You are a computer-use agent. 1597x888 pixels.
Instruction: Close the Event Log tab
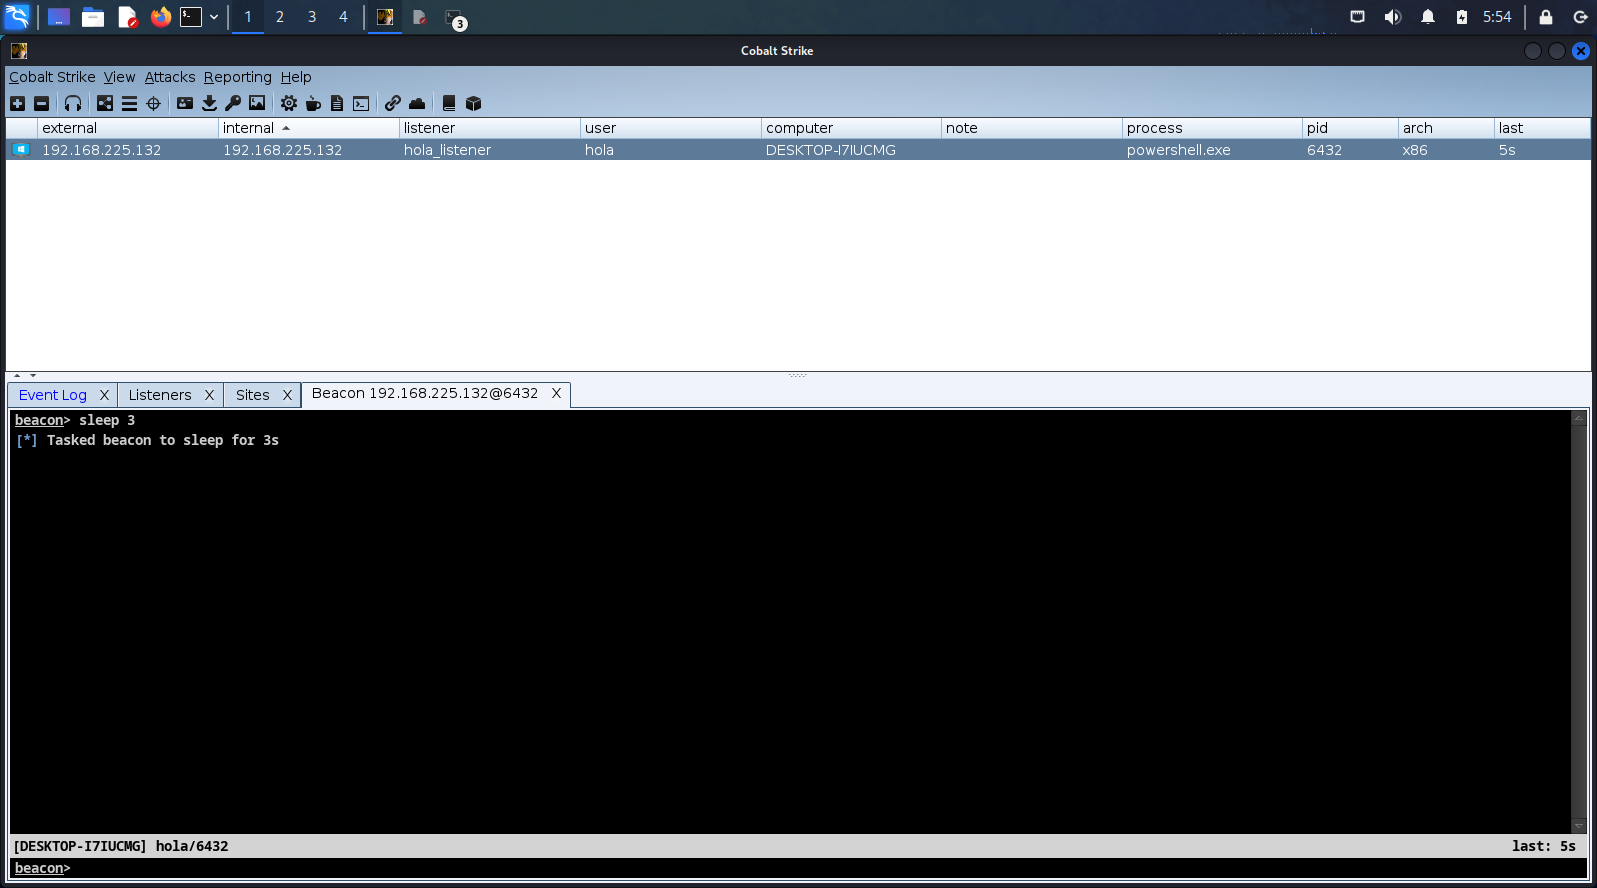pyautogui.click(x=104, y=395)
